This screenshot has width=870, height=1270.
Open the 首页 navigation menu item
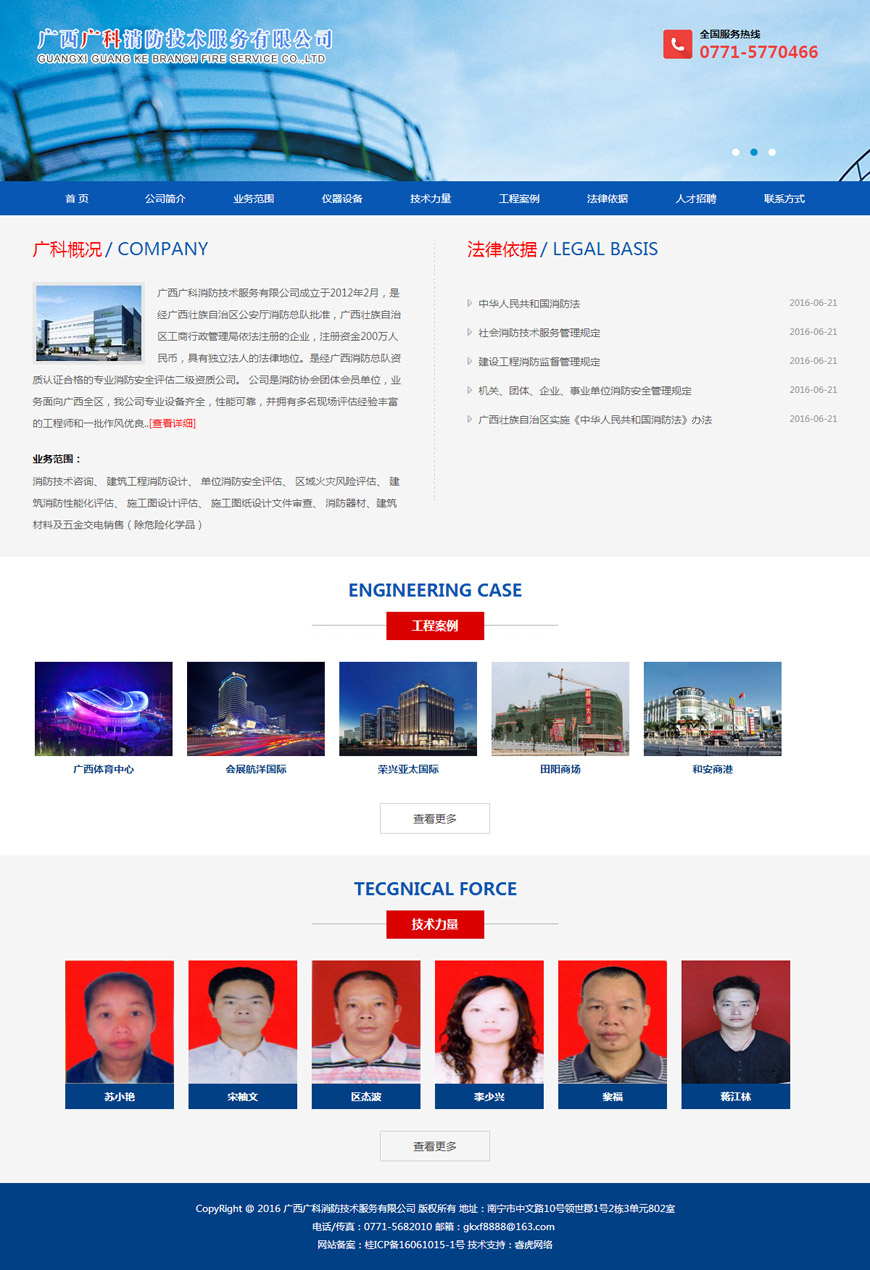[x=77, y=198]
